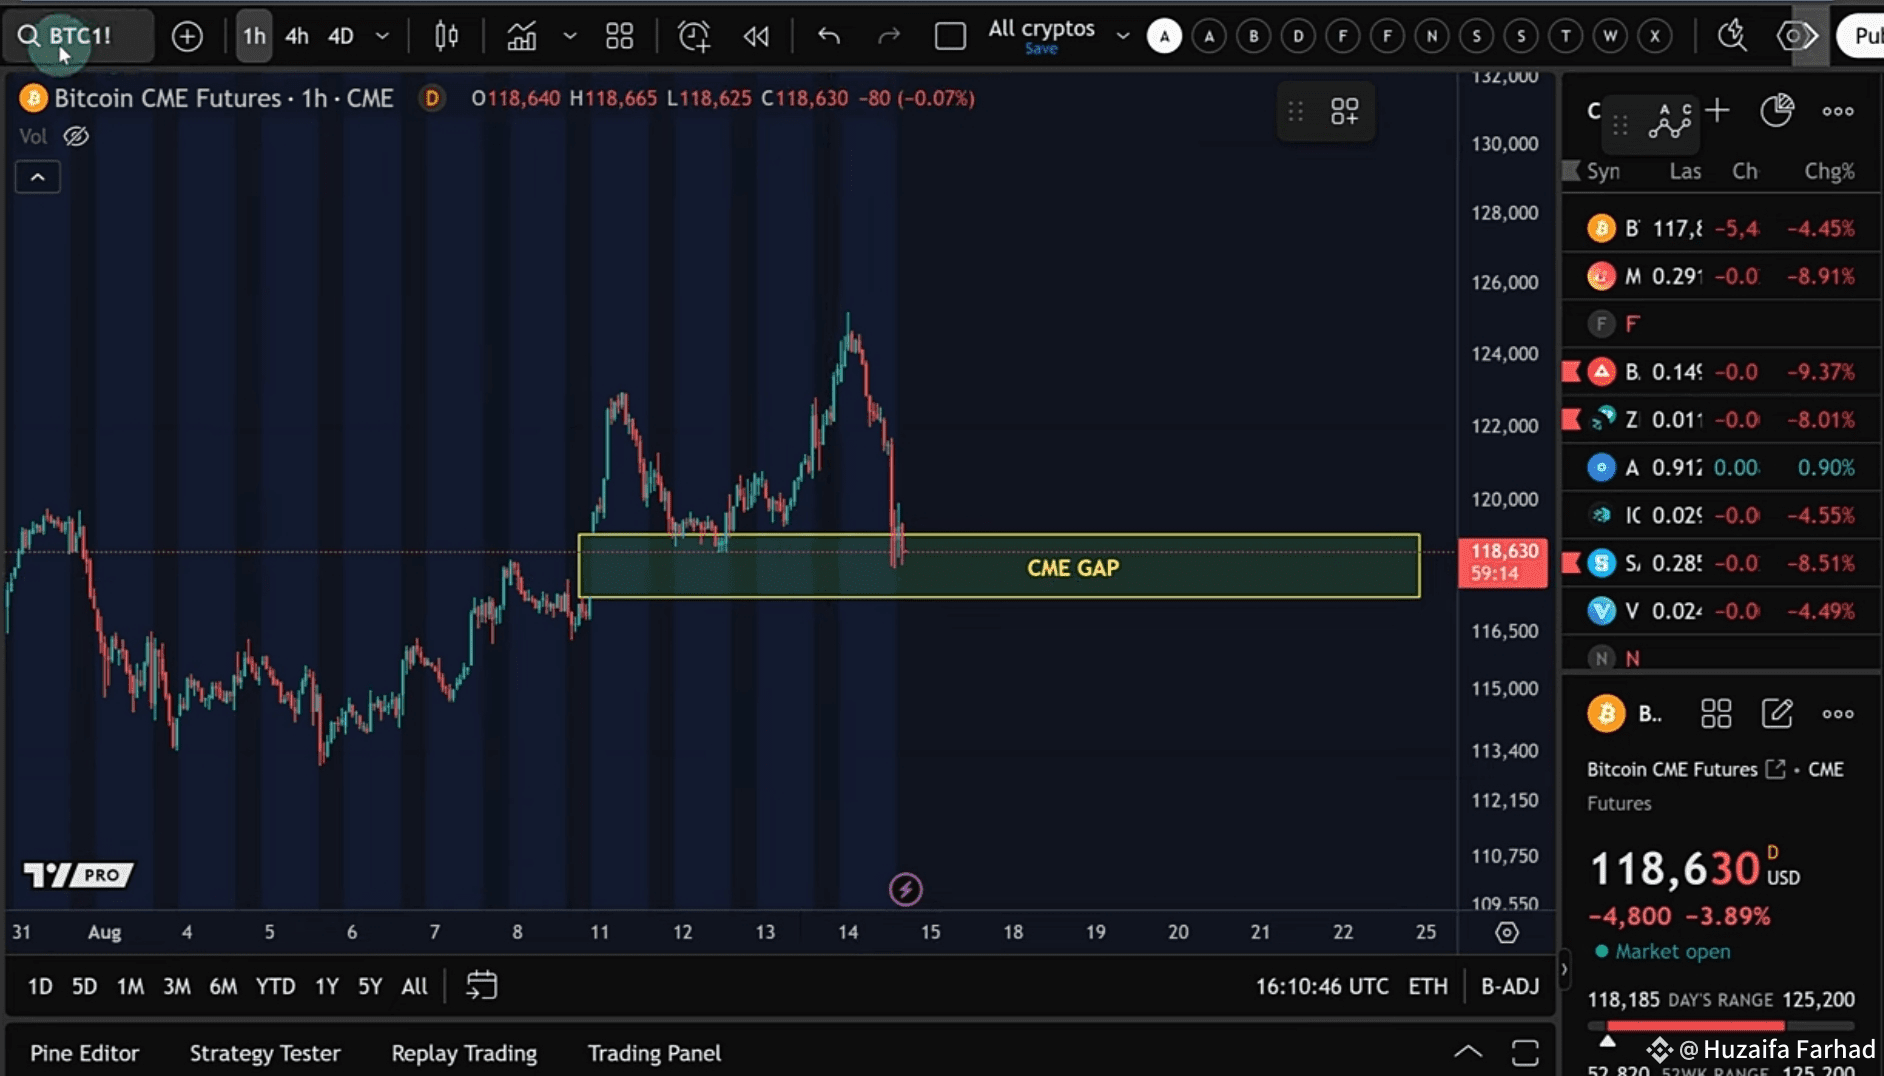Toggle the B-ADJ back adjustment button
The width and height of the screenshot is (1884, 1076).
click(x=1510, y=987)
